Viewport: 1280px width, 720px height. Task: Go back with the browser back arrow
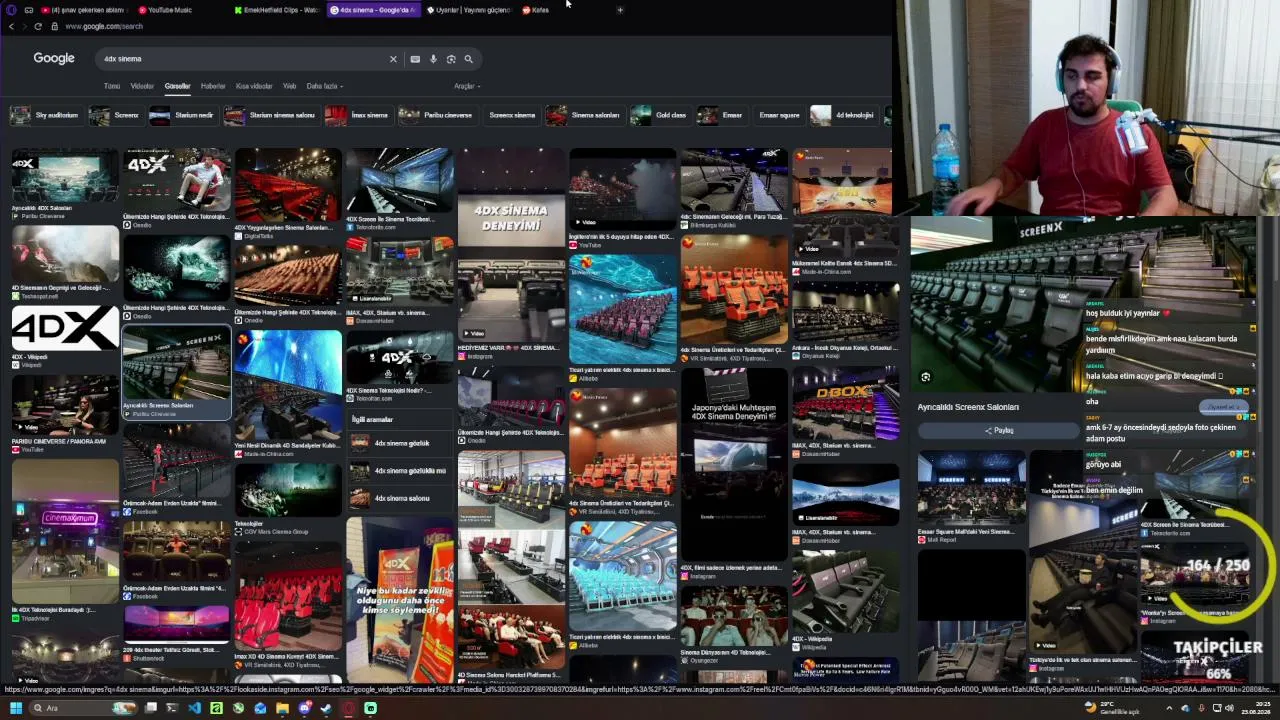click(11, 26)
